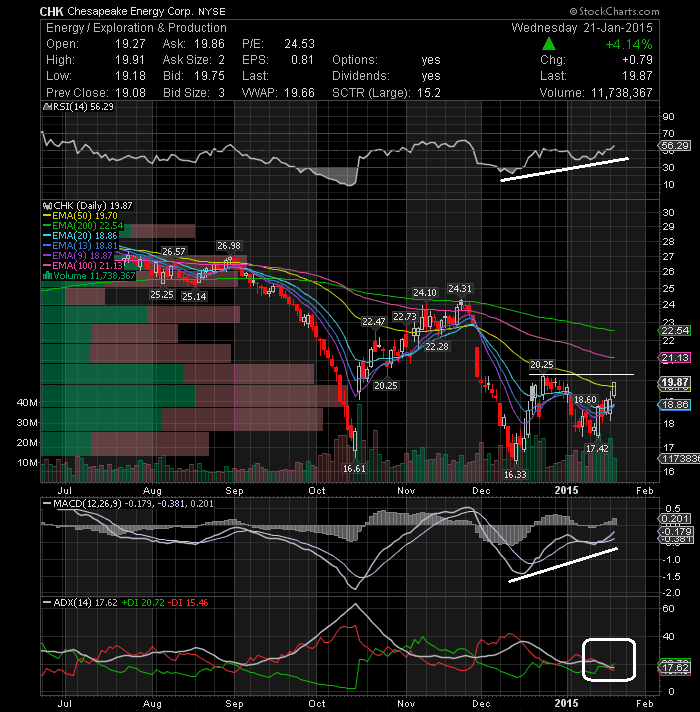Click the VWAP value 19.66
Screen dimensions: 700x712
(x=299, y=93)
